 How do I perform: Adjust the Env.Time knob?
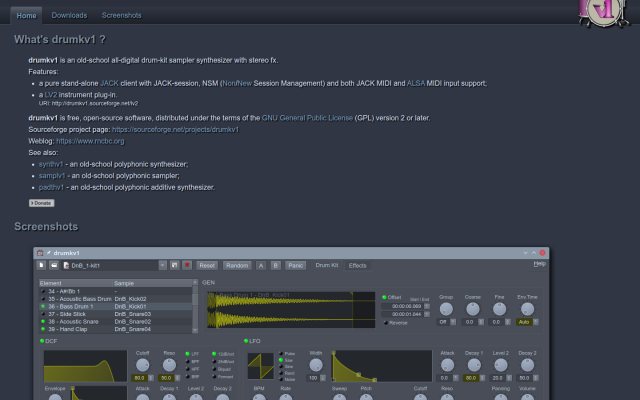pos(527,309)
